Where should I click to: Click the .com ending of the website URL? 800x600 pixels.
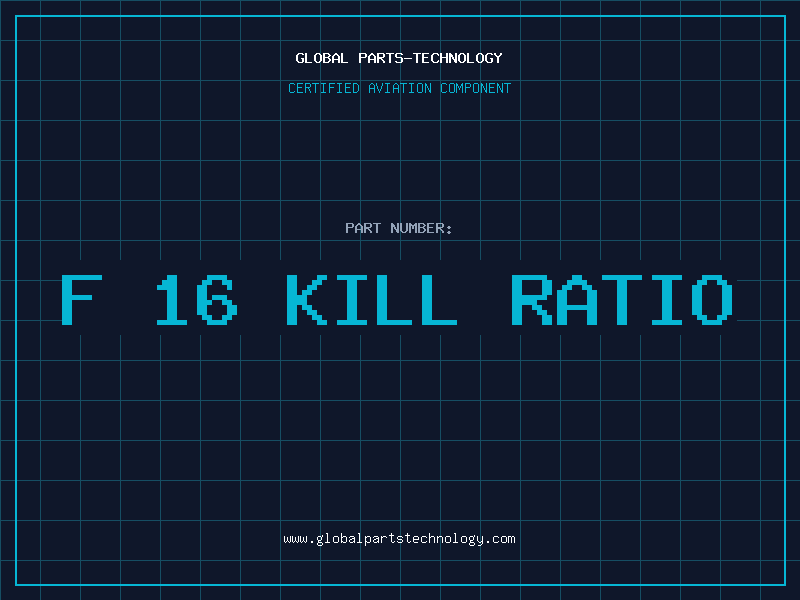click(500, 539)
